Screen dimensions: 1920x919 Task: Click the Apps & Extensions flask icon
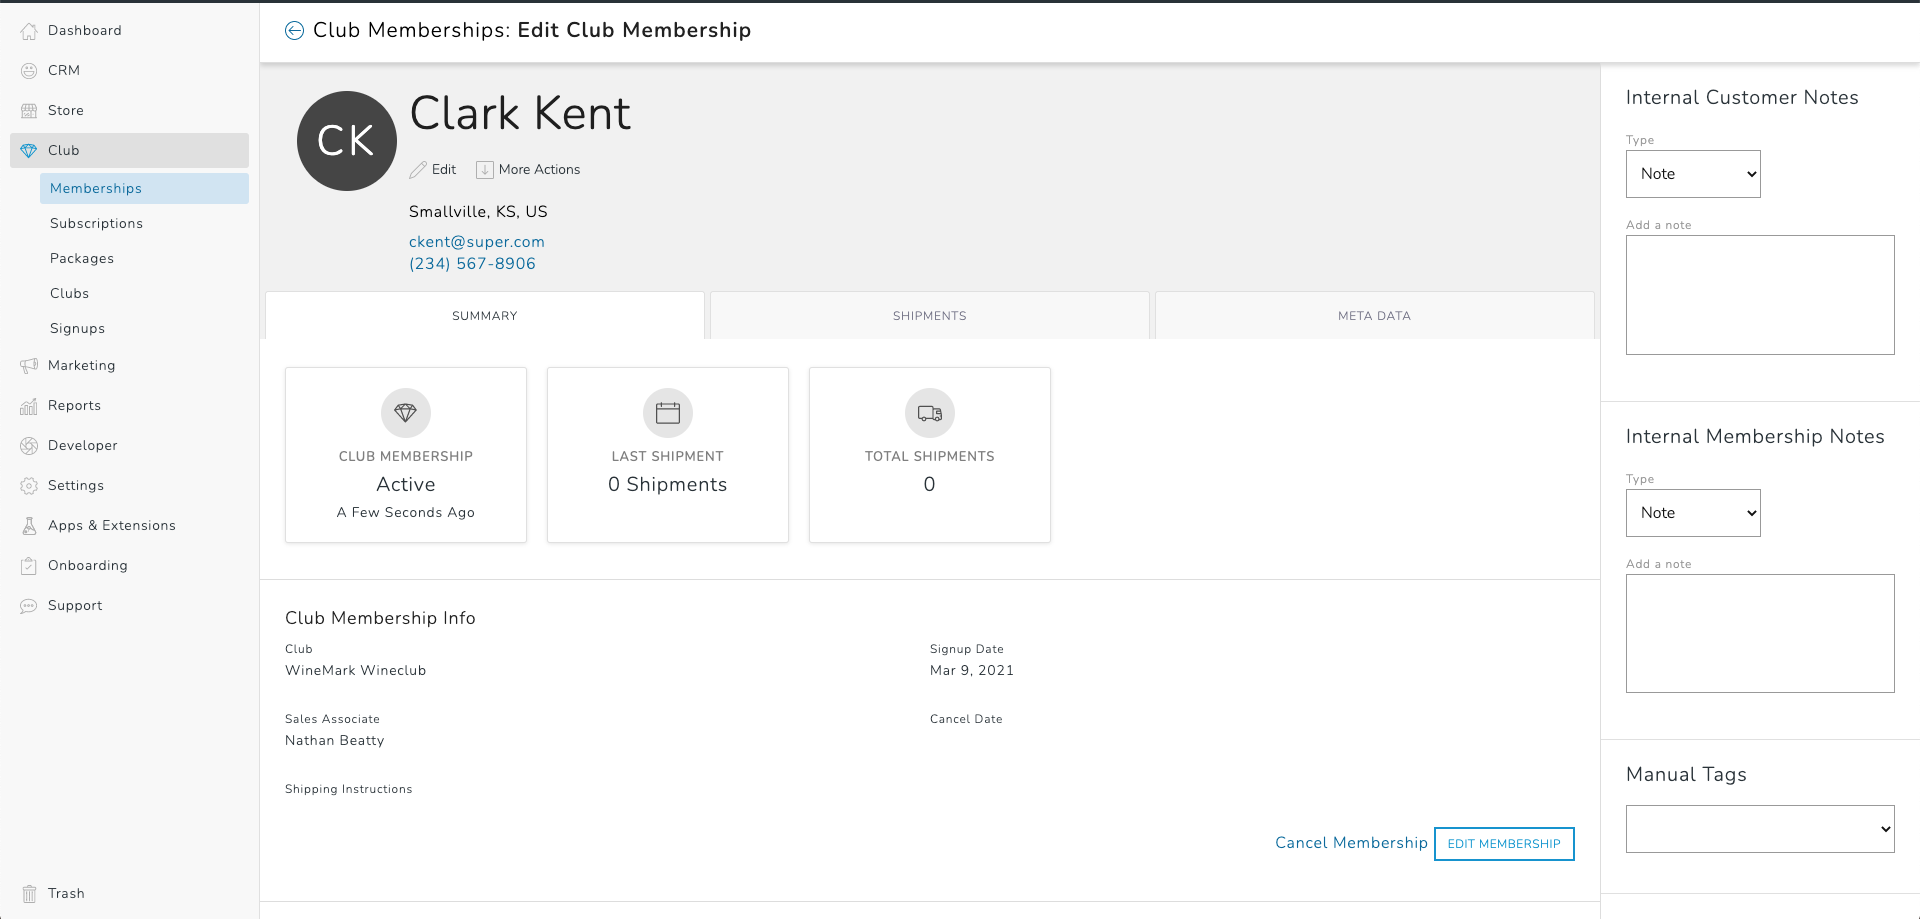point(29,526)
